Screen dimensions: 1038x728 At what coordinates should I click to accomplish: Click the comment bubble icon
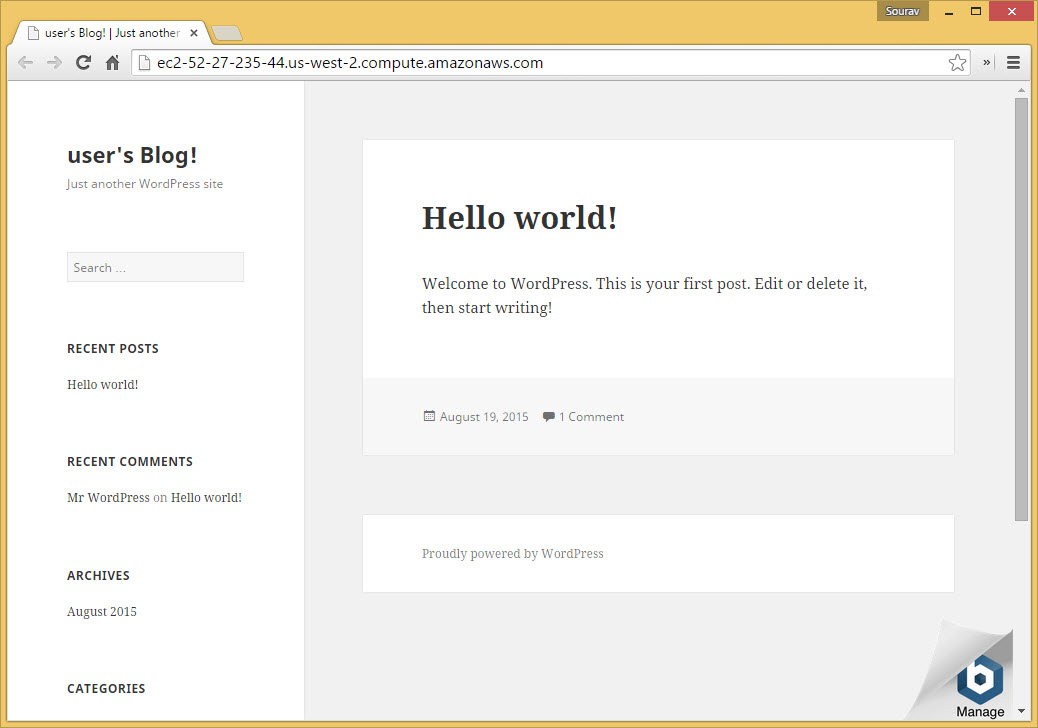(548, 416)
